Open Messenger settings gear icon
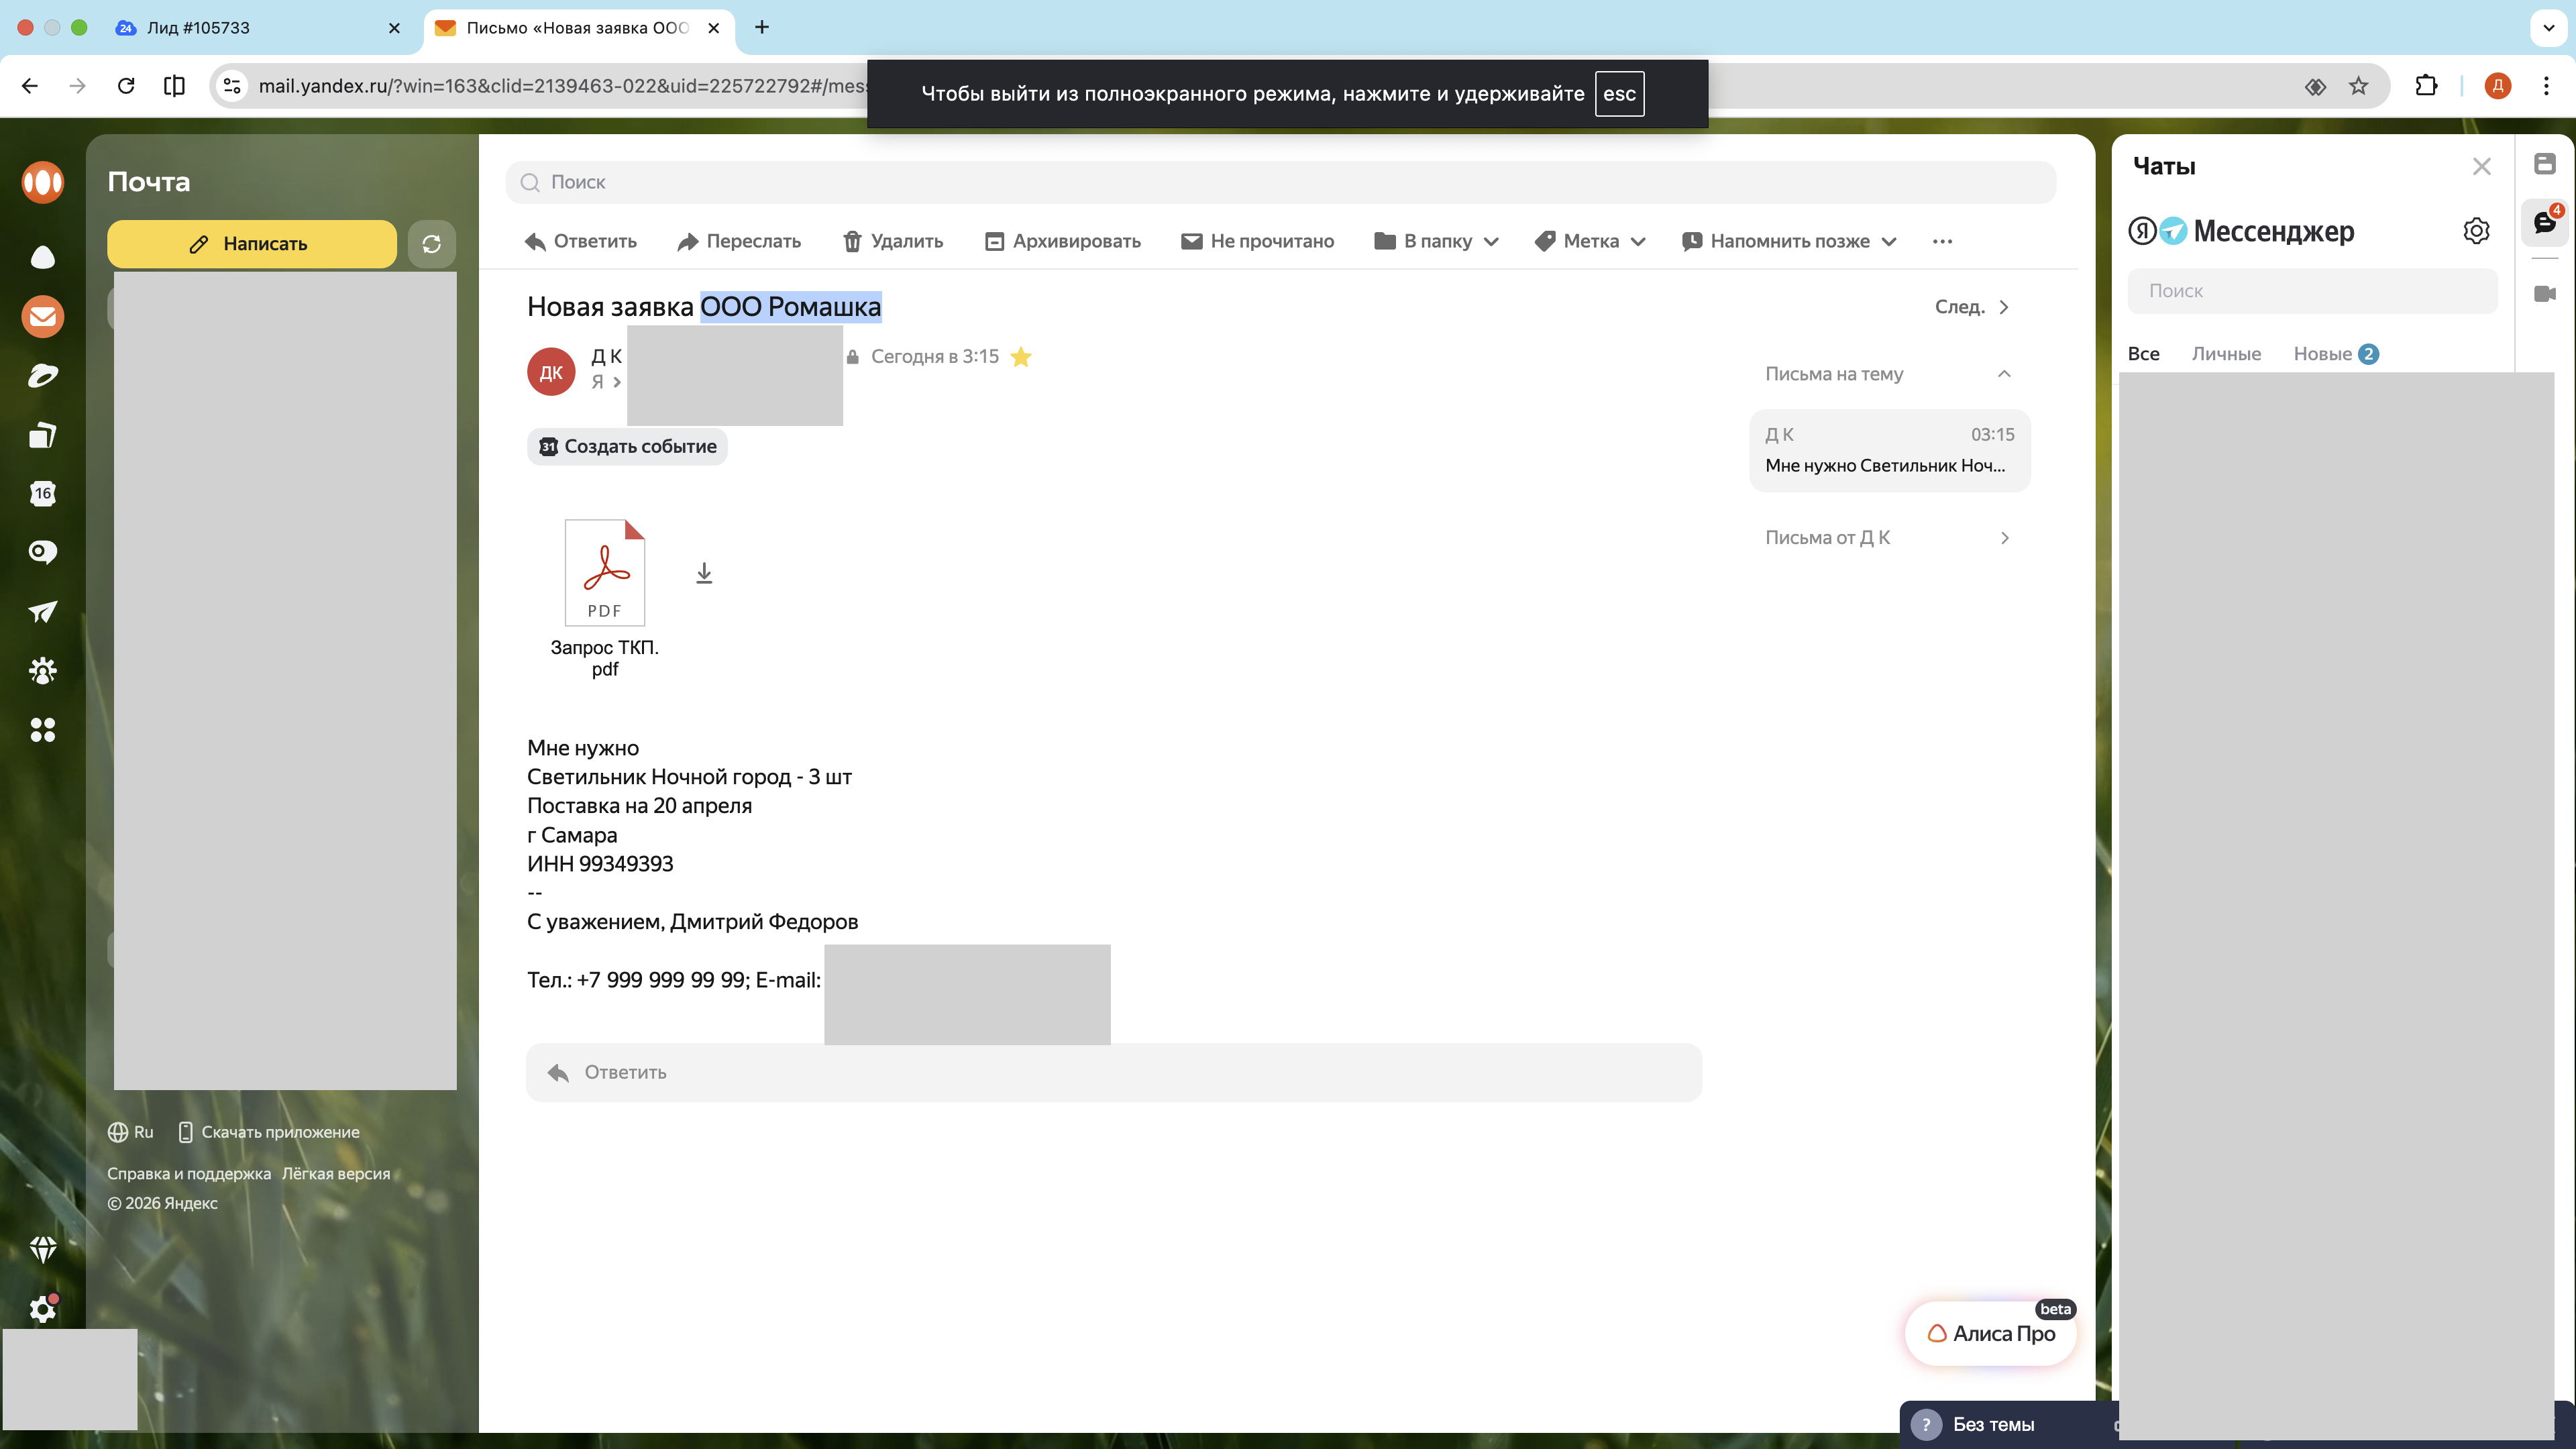Viewport: 2576px width, 1449px height. click(2476, 231)
